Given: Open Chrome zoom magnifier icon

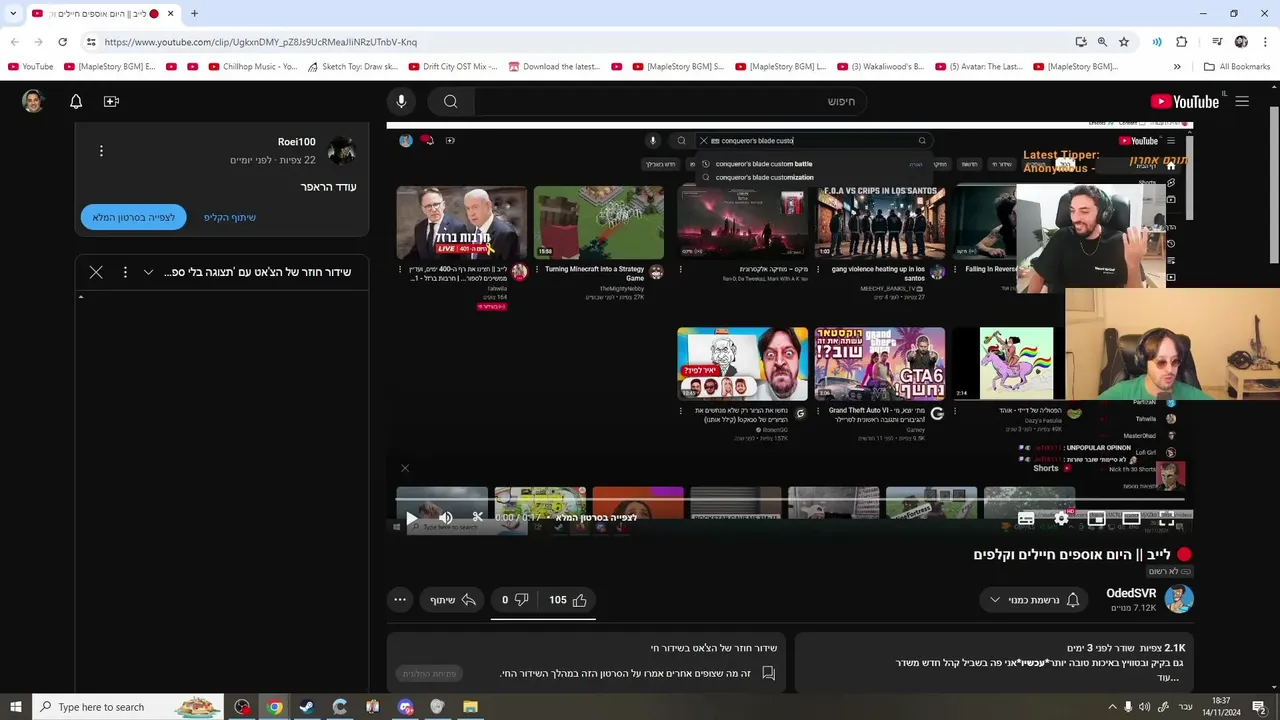Looking at the screenshot, I should point(1102,42).
